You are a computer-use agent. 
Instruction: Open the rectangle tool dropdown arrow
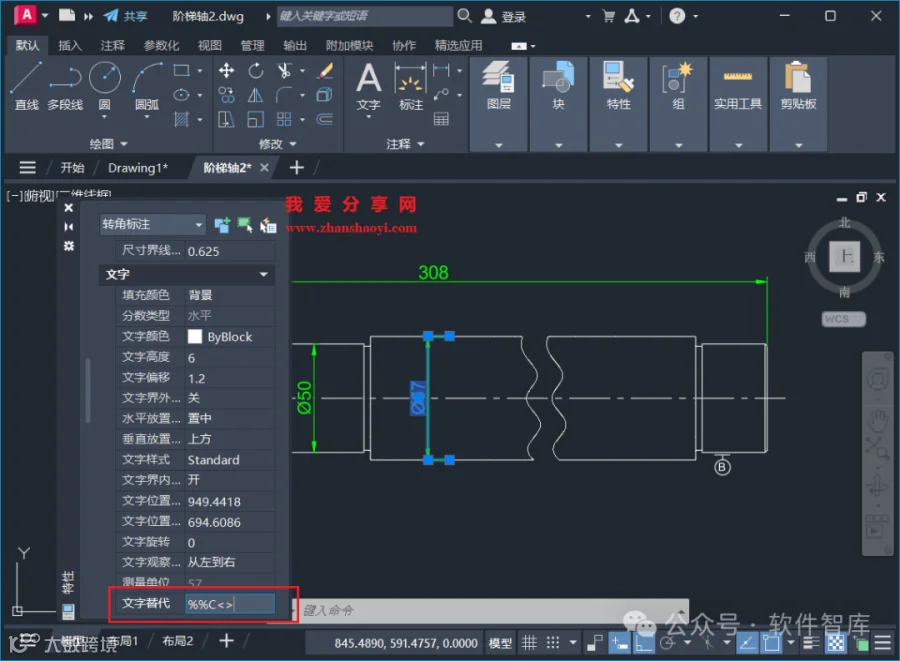click(x=200, y=71)
